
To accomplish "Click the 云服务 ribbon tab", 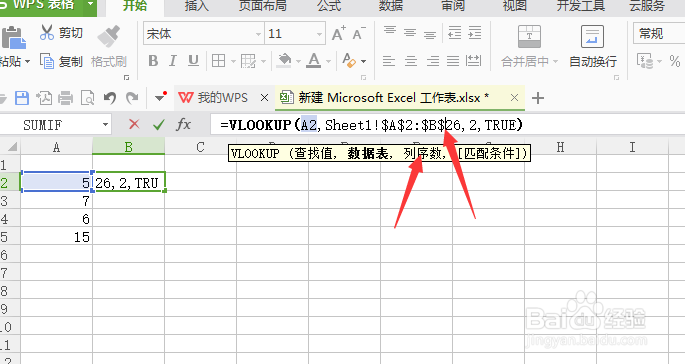I will [x=647, y=6].
